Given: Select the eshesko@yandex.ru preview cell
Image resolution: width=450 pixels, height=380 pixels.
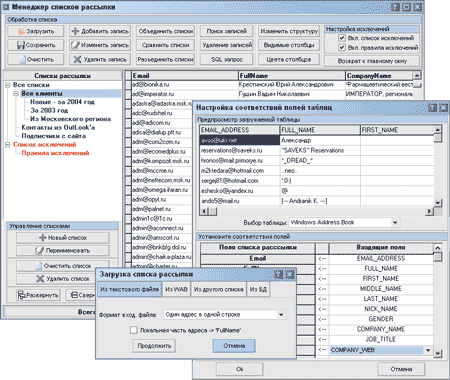Looking at the screenshot, I should 240,191.
